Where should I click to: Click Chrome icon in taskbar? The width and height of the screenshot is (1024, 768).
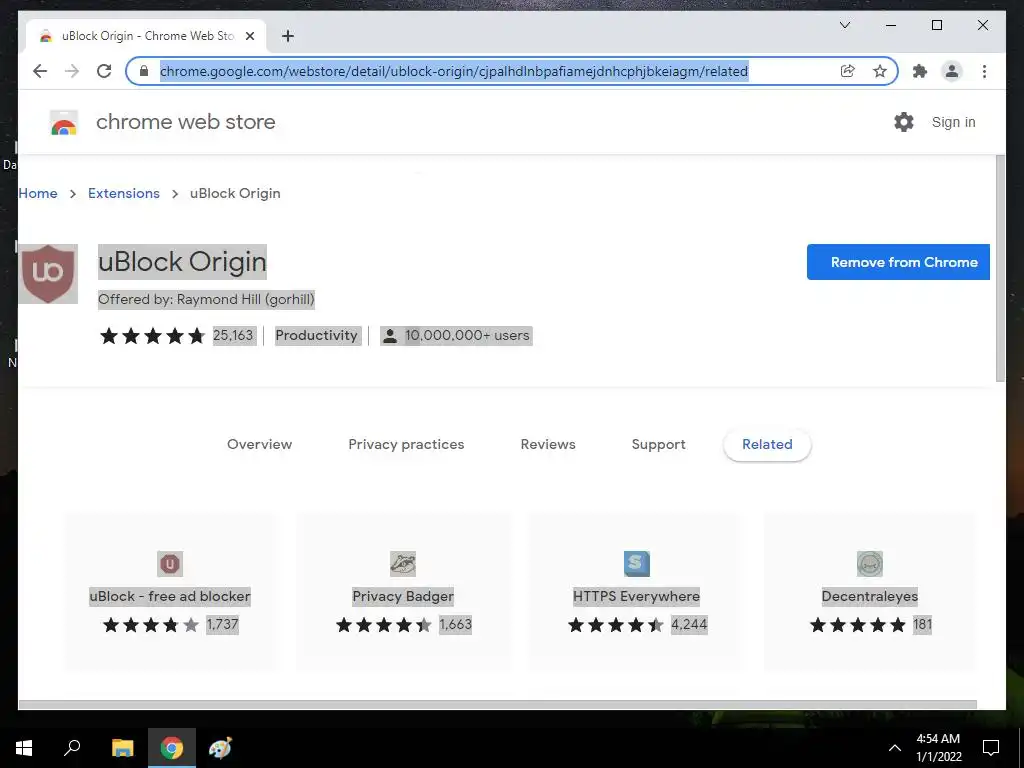(x=172, y=748)
